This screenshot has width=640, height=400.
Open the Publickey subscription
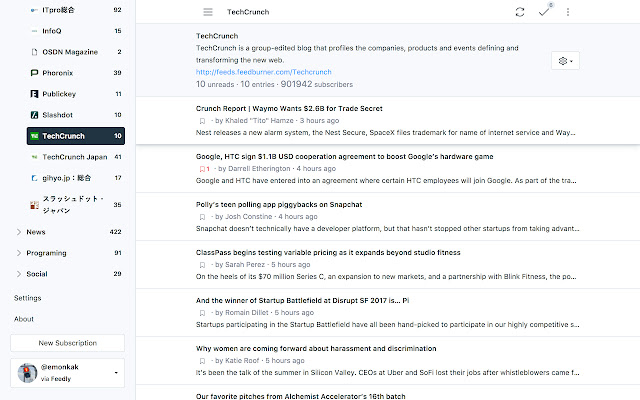[x=76, y=94]
